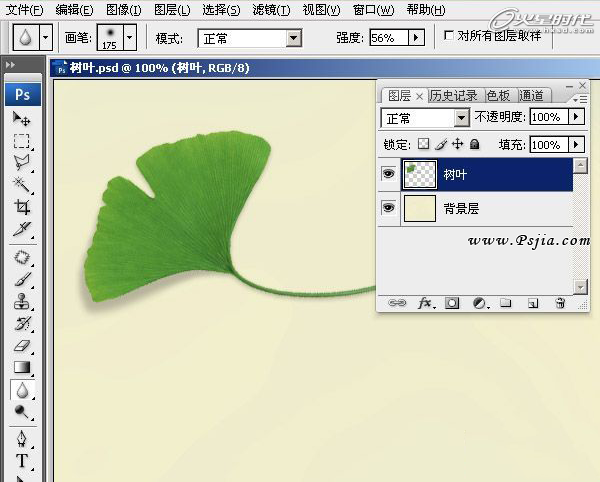Hide the 树叶 layer
This screenshot has width=600, height=482.
pyautogui.click(x=389, y=174)
